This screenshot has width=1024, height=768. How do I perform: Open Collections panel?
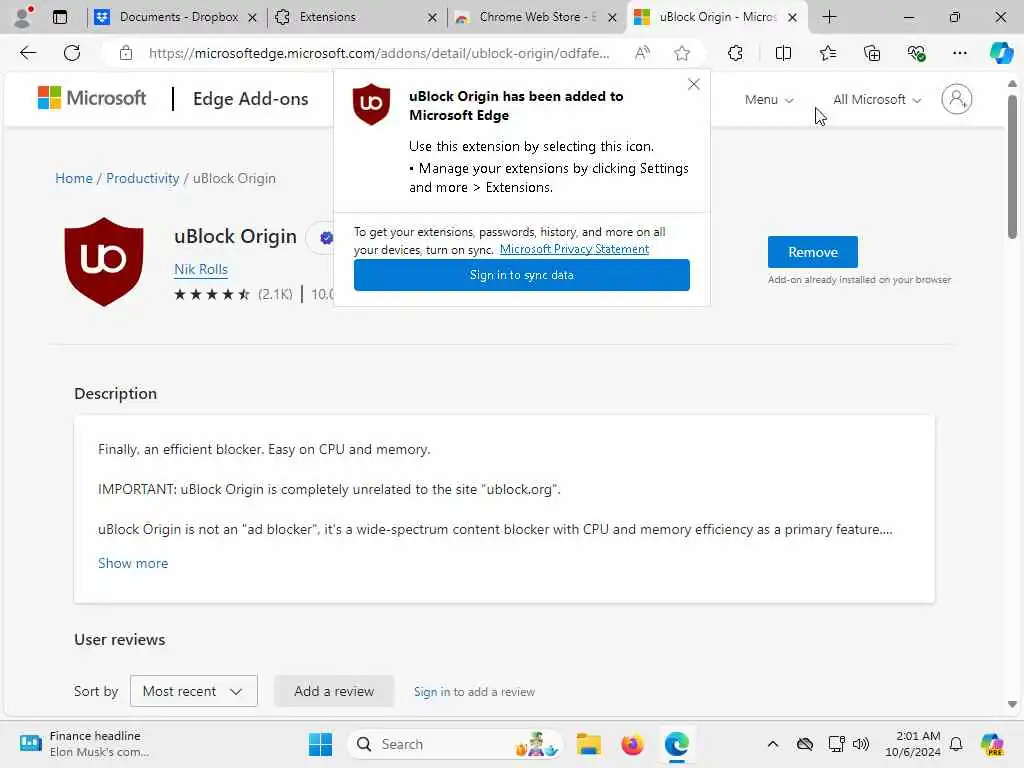point(872,53)
